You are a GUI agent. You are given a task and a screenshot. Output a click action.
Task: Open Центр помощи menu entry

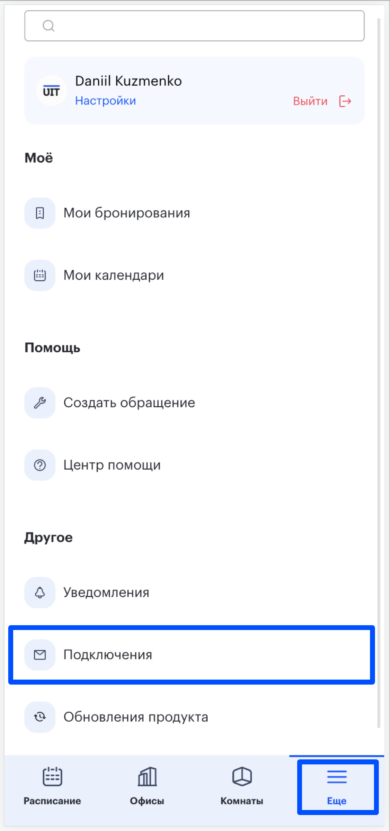(194, 465)
